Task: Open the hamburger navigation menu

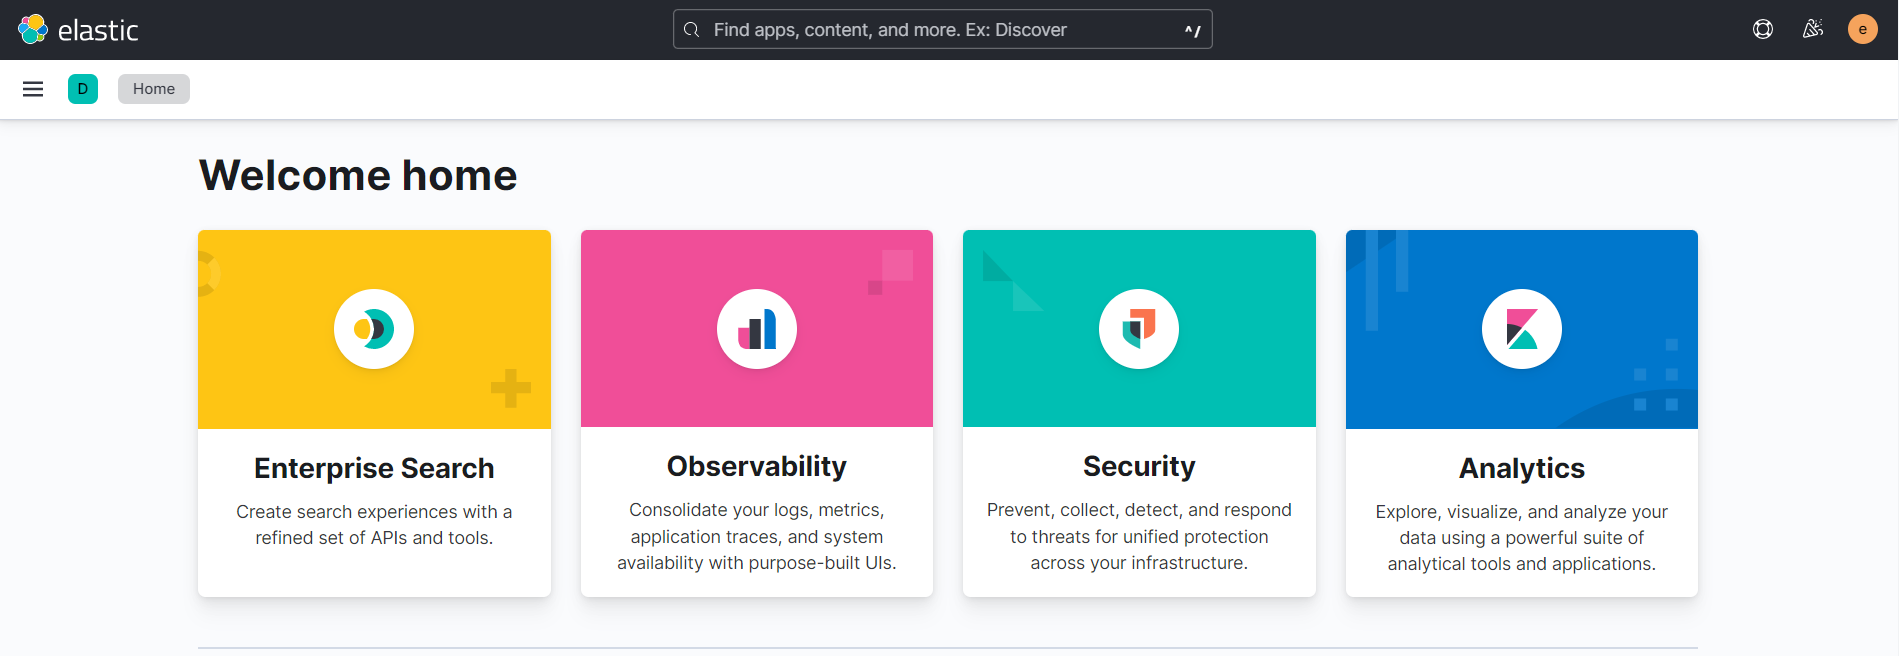Action: pyautogui.click(x=33, y=89)
